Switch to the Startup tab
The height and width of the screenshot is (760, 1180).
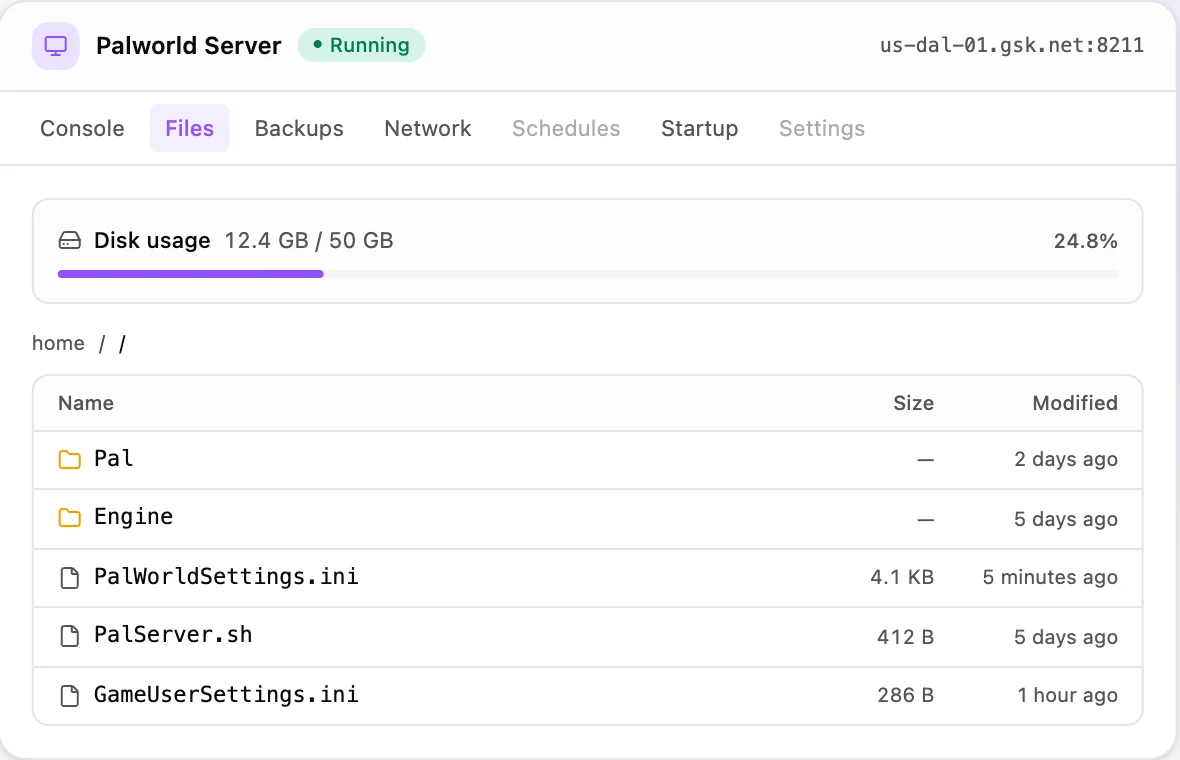click(x=699, y=128)
